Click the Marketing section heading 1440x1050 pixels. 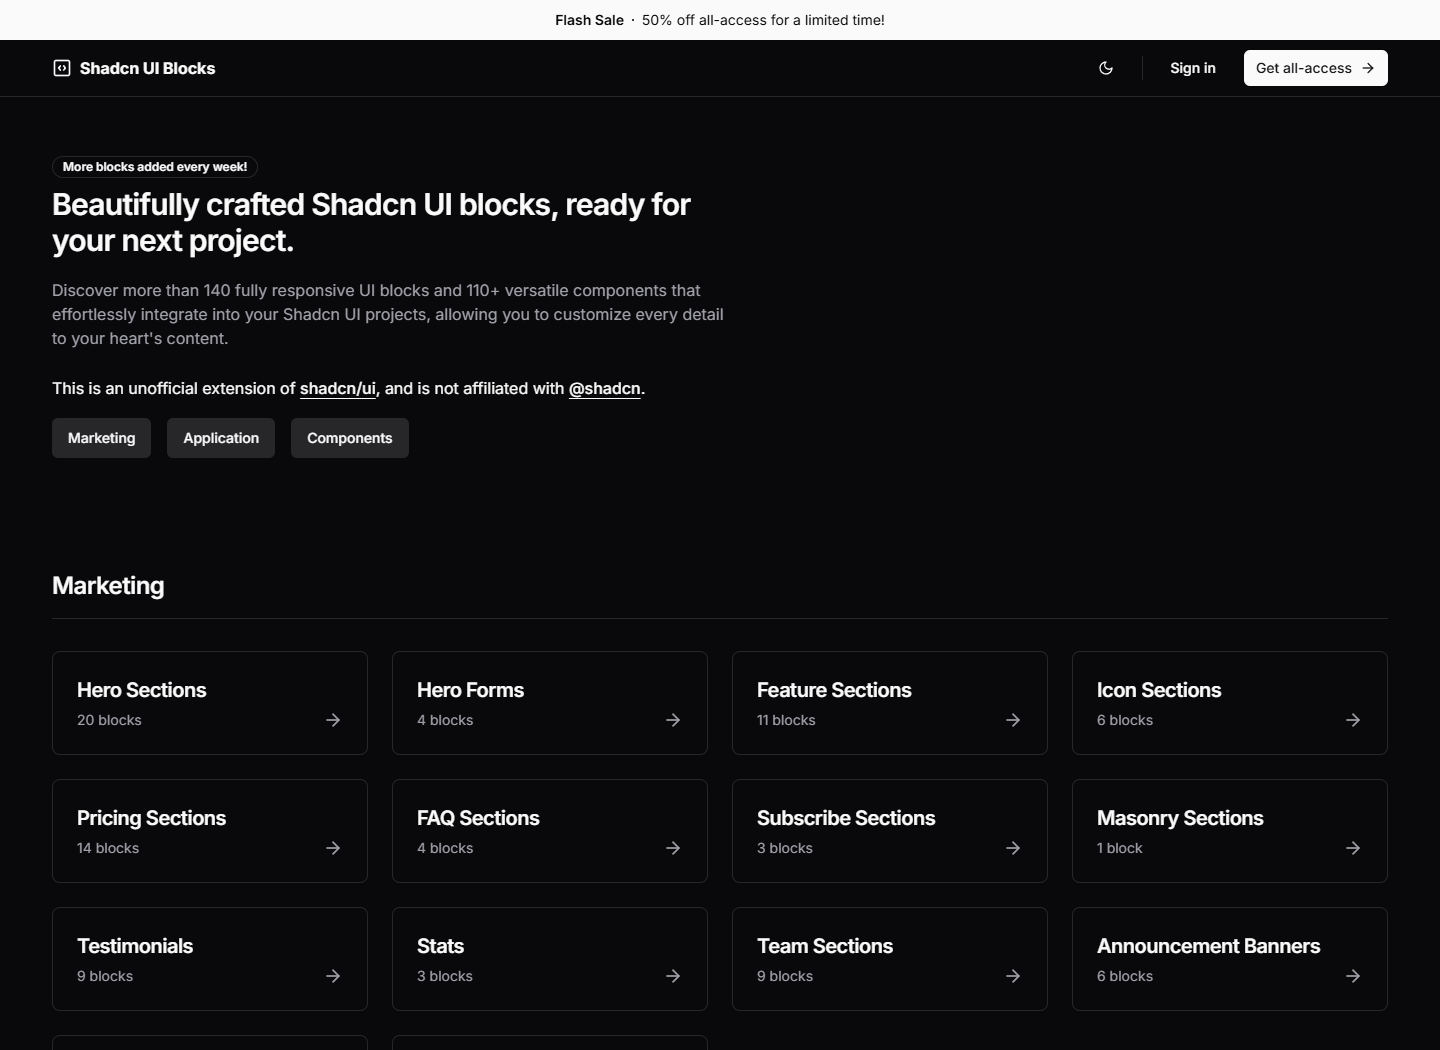[x=108, y=586]
